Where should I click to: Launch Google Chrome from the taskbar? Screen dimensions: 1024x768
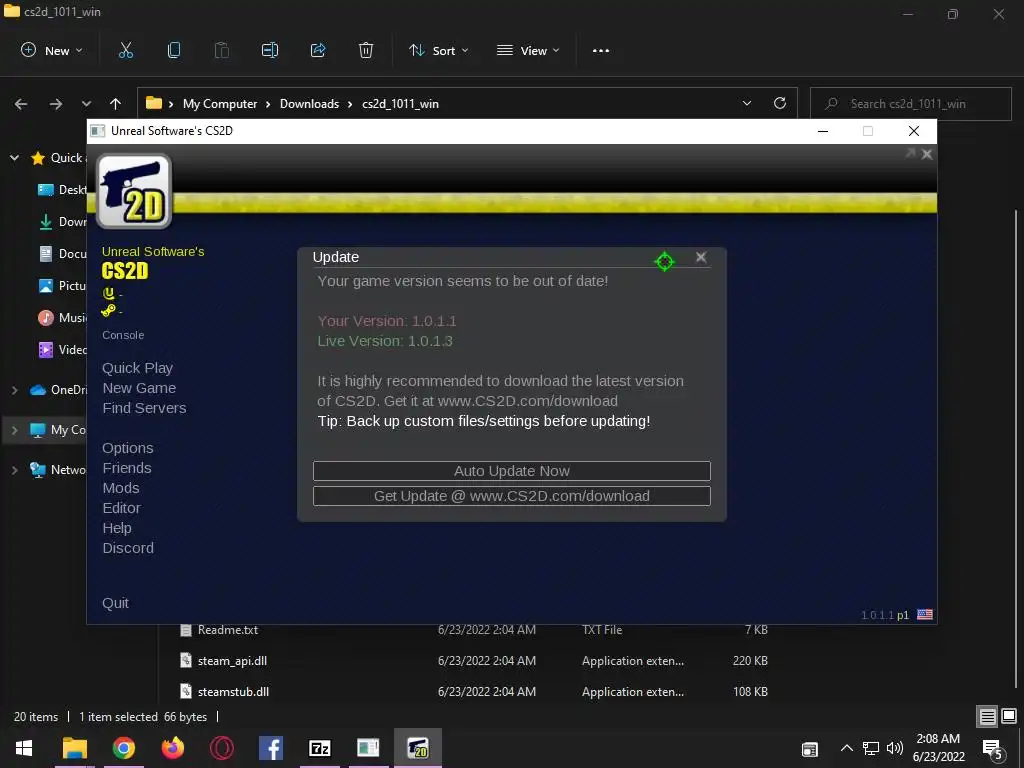coord(123,748)
